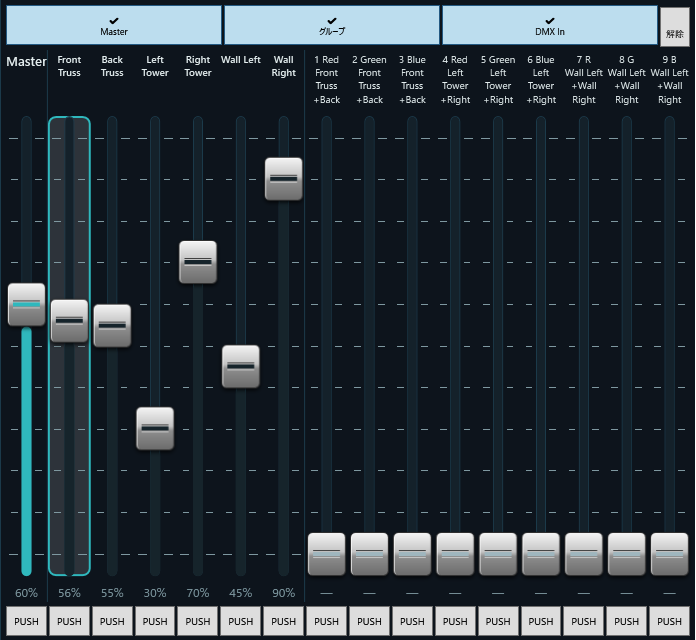Click PUSH button under Master fader
696x640 pixels.
(x=27, y=621)
